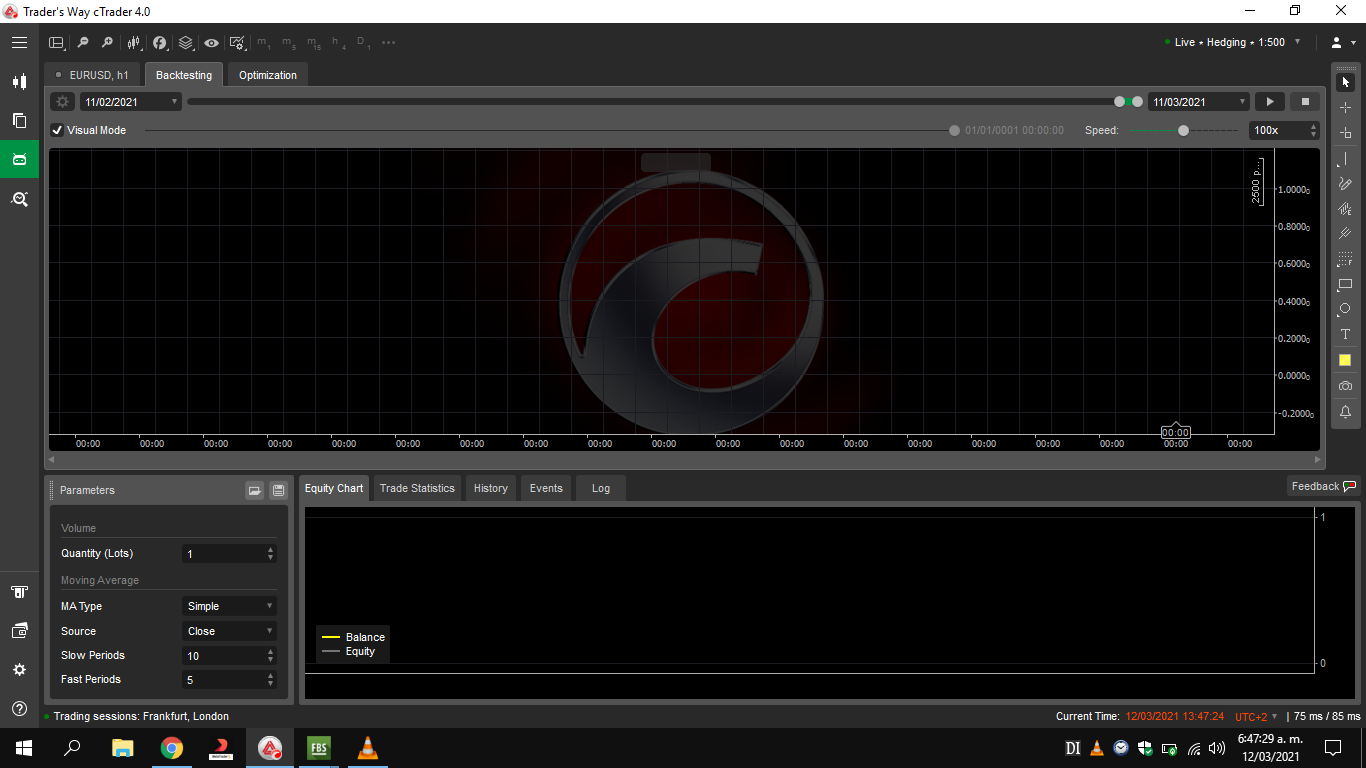1366x768 pixels.
Task: Select the text annotation tool
Action: pos(1345,334)
